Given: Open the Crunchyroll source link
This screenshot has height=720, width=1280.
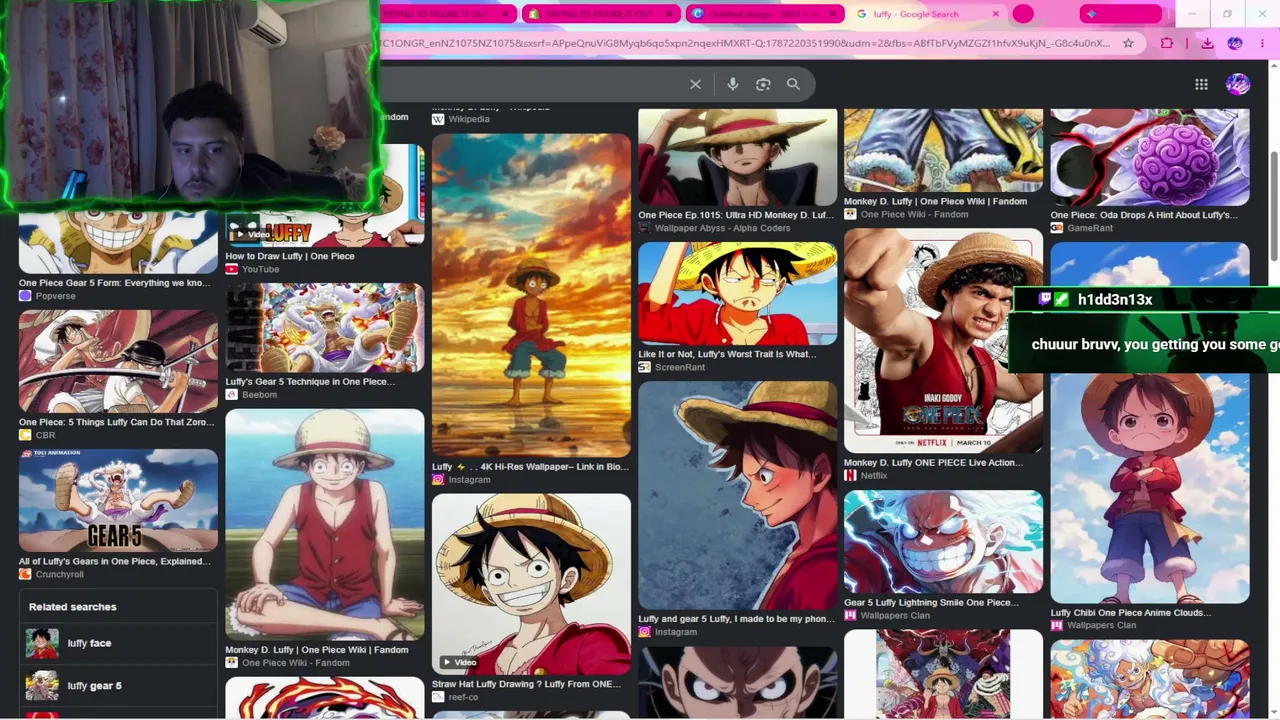Looking at the screenshot, I should [51, 574].
